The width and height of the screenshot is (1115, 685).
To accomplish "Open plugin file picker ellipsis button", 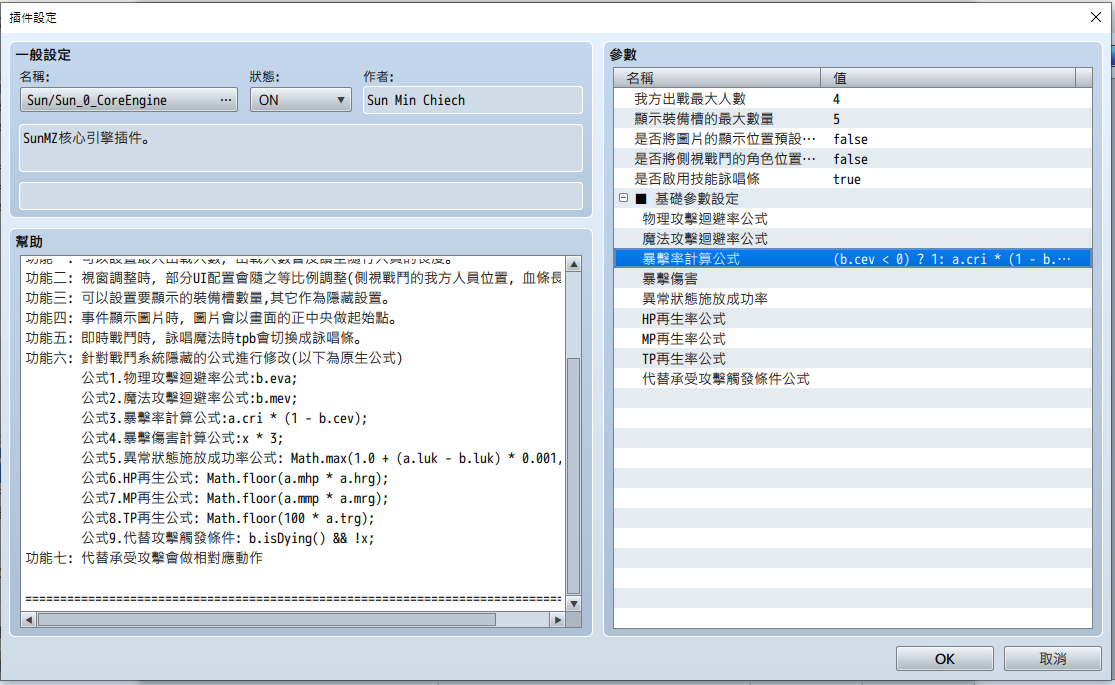I will [226, 100].
